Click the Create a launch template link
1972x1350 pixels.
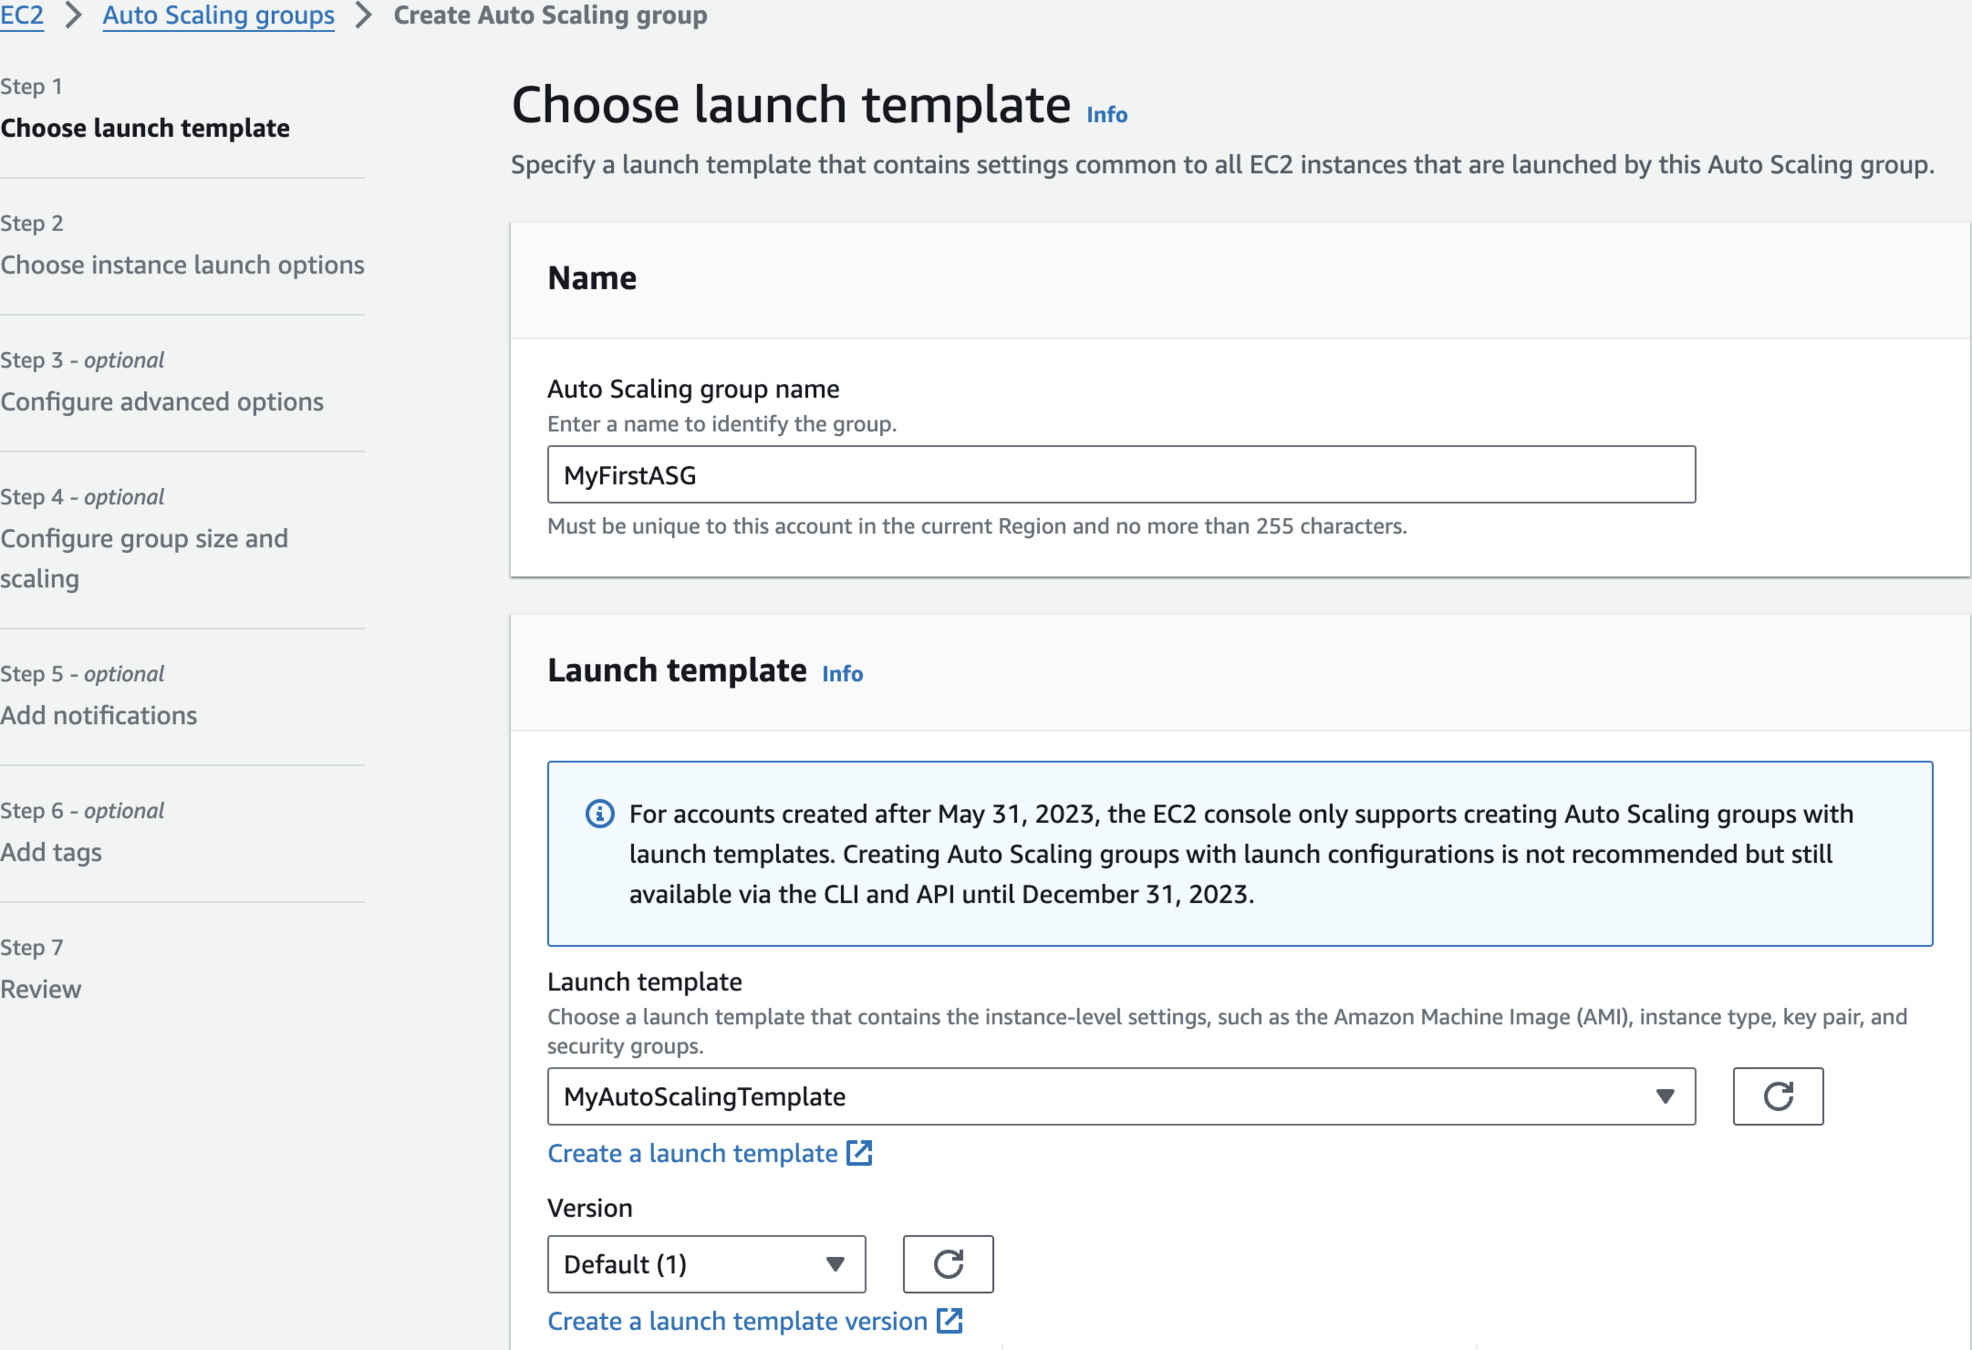(x=692, y=1153)
